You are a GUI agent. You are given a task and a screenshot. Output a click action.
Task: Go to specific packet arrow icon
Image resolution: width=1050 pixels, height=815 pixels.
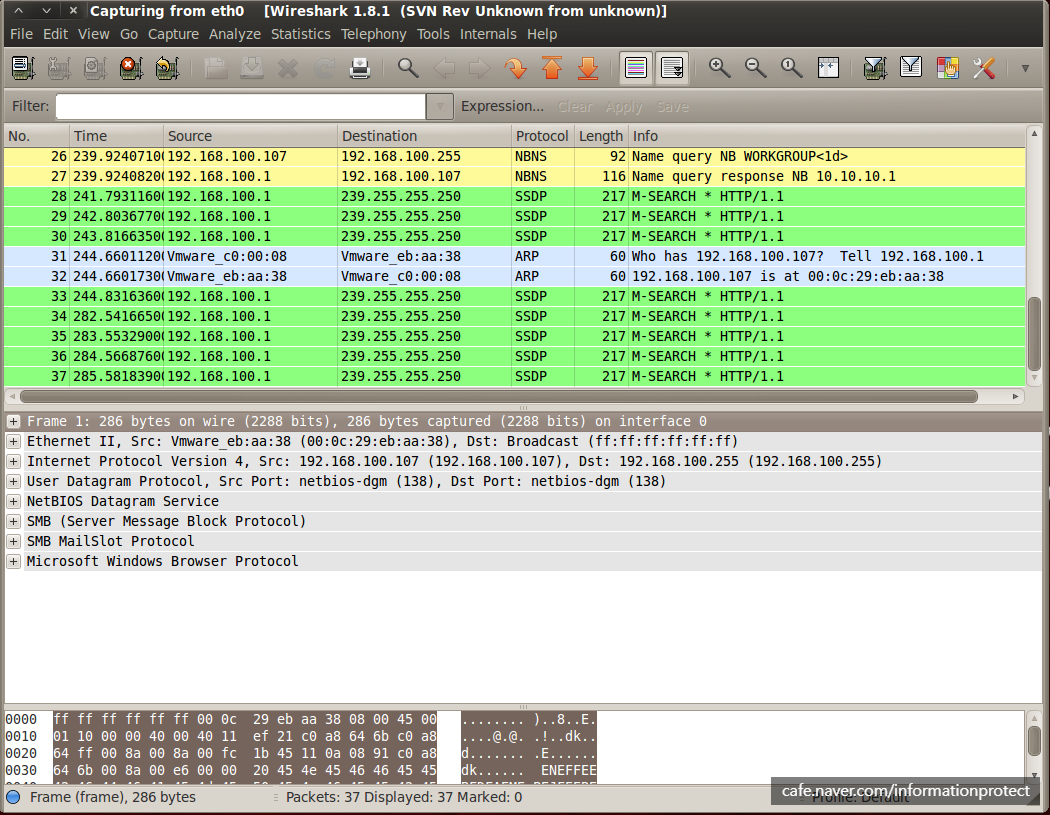(516, 68)
